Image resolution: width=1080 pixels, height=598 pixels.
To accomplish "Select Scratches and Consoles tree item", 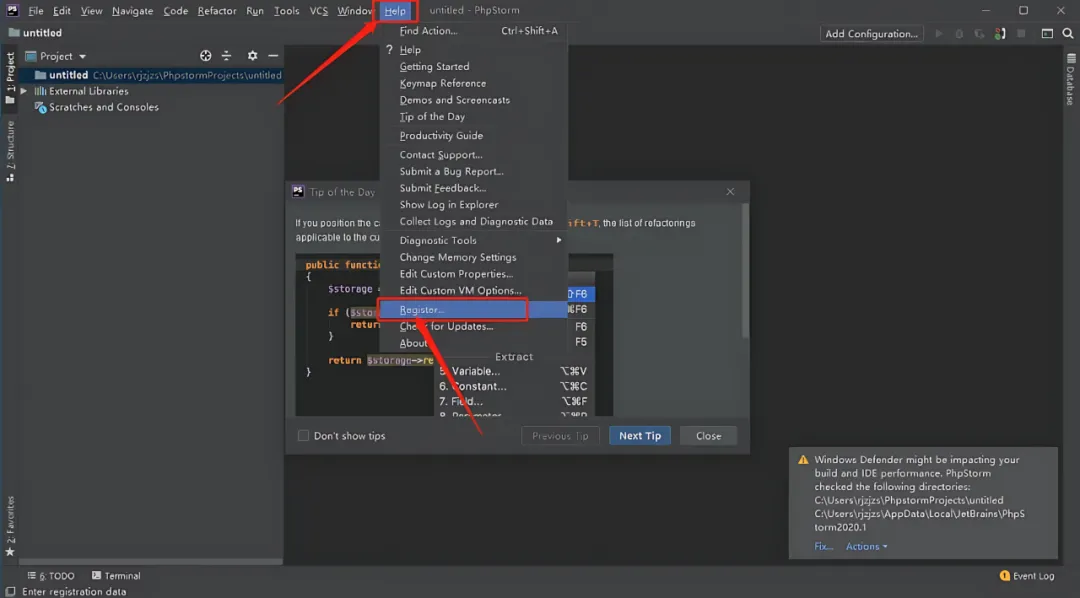I will tap(103, 107).
